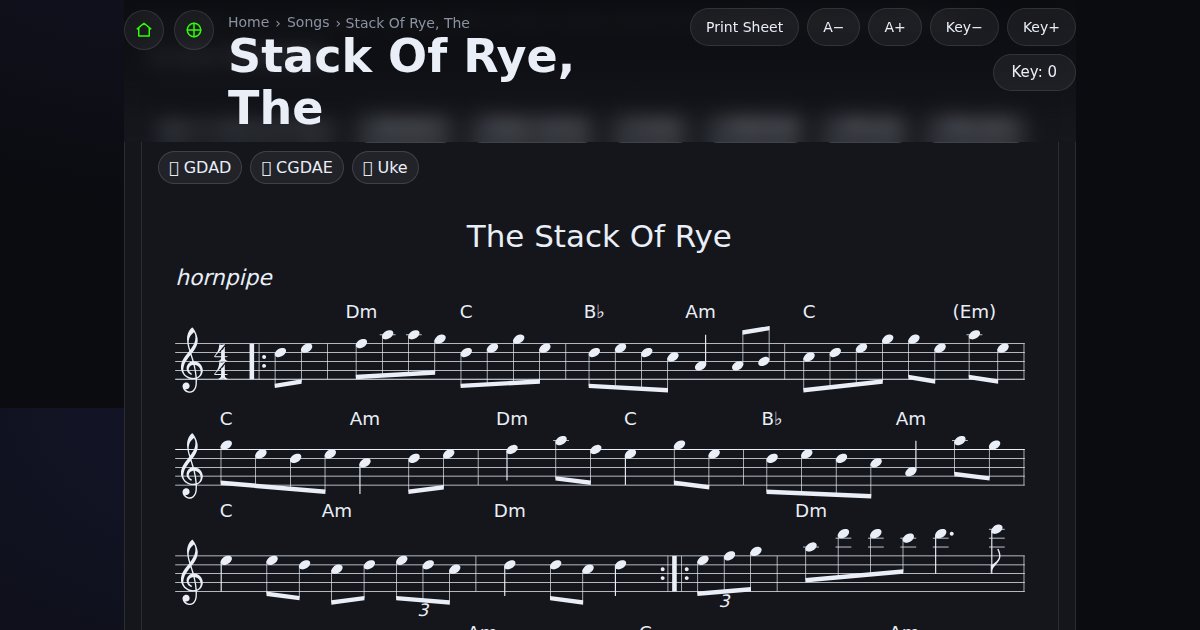Transpose up with Key+ button

[x=1041, y=27]
